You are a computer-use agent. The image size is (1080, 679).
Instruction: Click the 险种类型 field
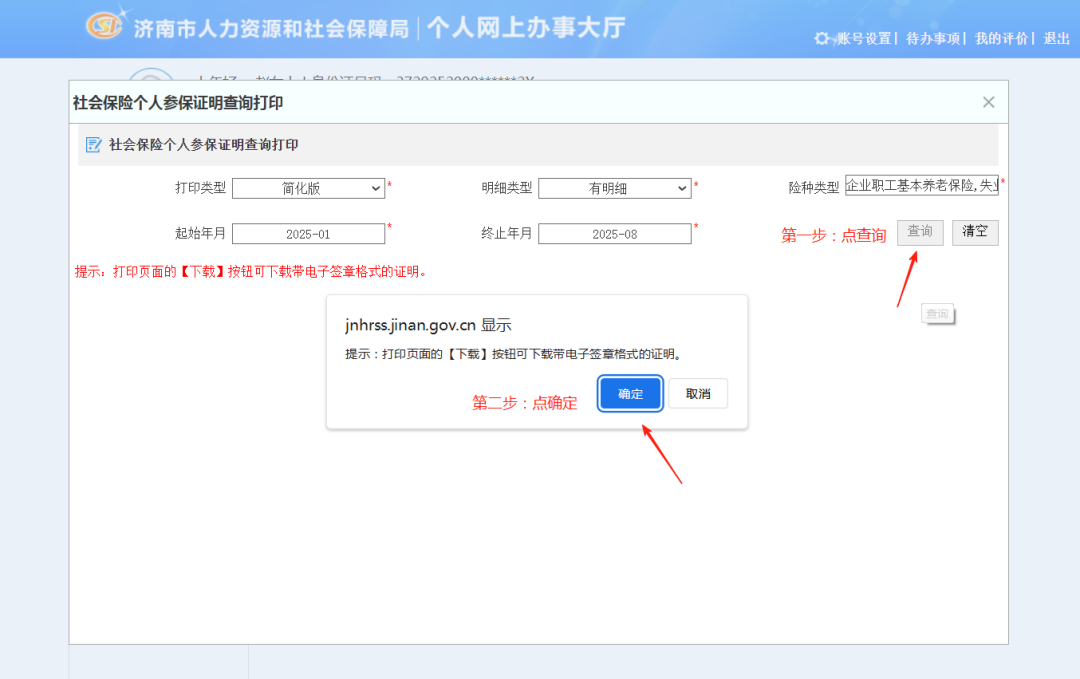coord(922,185)
